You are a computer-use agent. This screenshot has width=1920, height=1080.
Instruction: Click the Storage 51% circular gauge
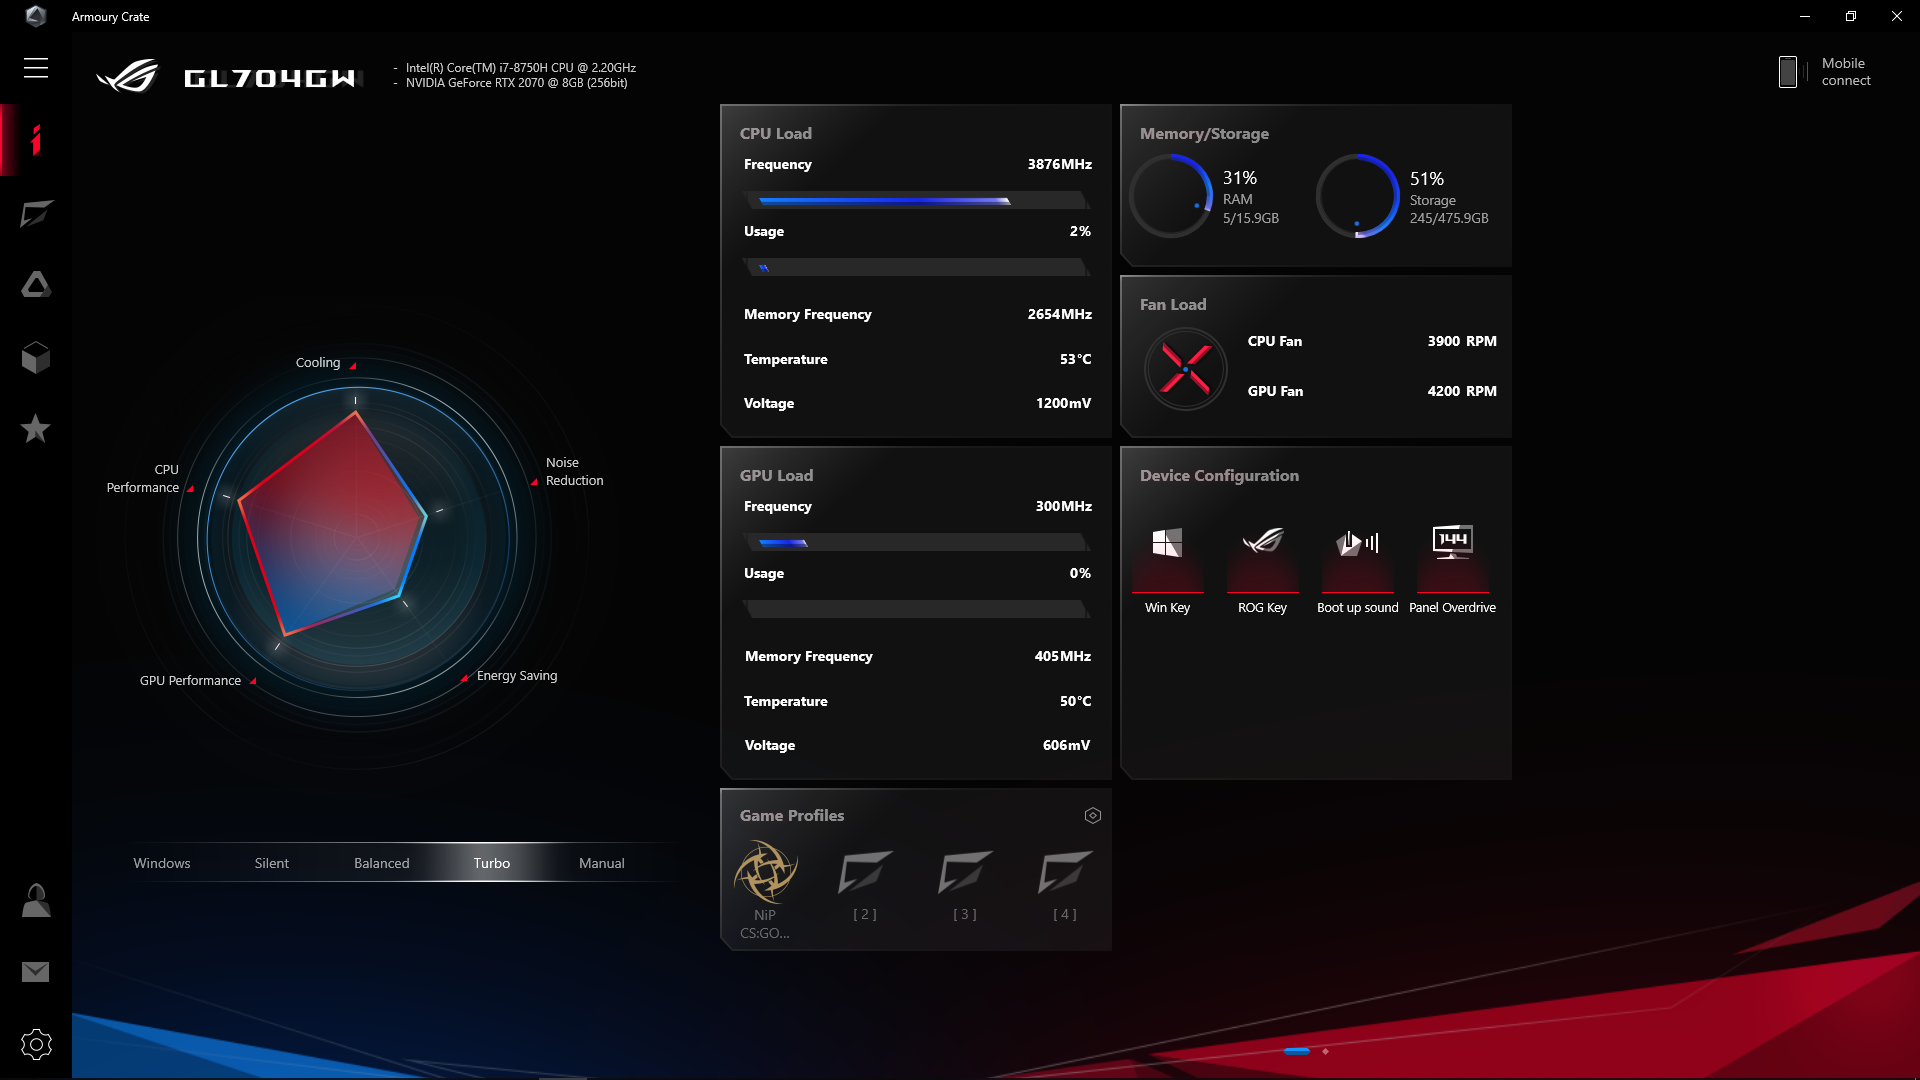pyautogui.click(x=1358, y=196)
